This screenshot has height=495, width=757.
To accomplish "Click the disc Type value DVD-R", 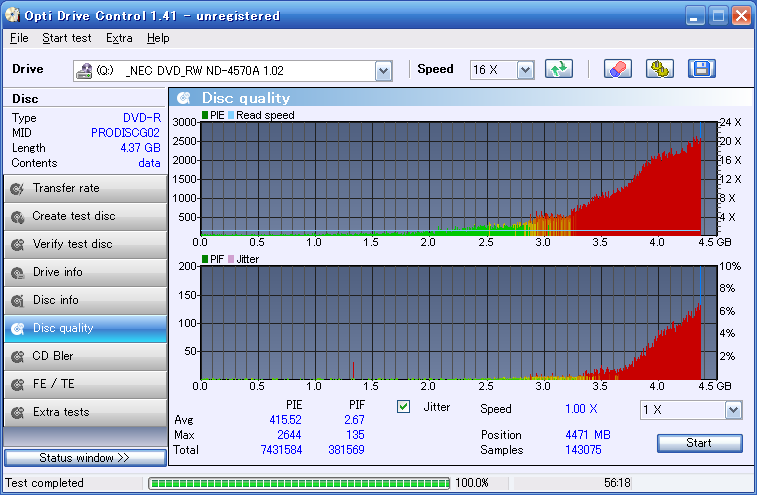I will point(141,118).
